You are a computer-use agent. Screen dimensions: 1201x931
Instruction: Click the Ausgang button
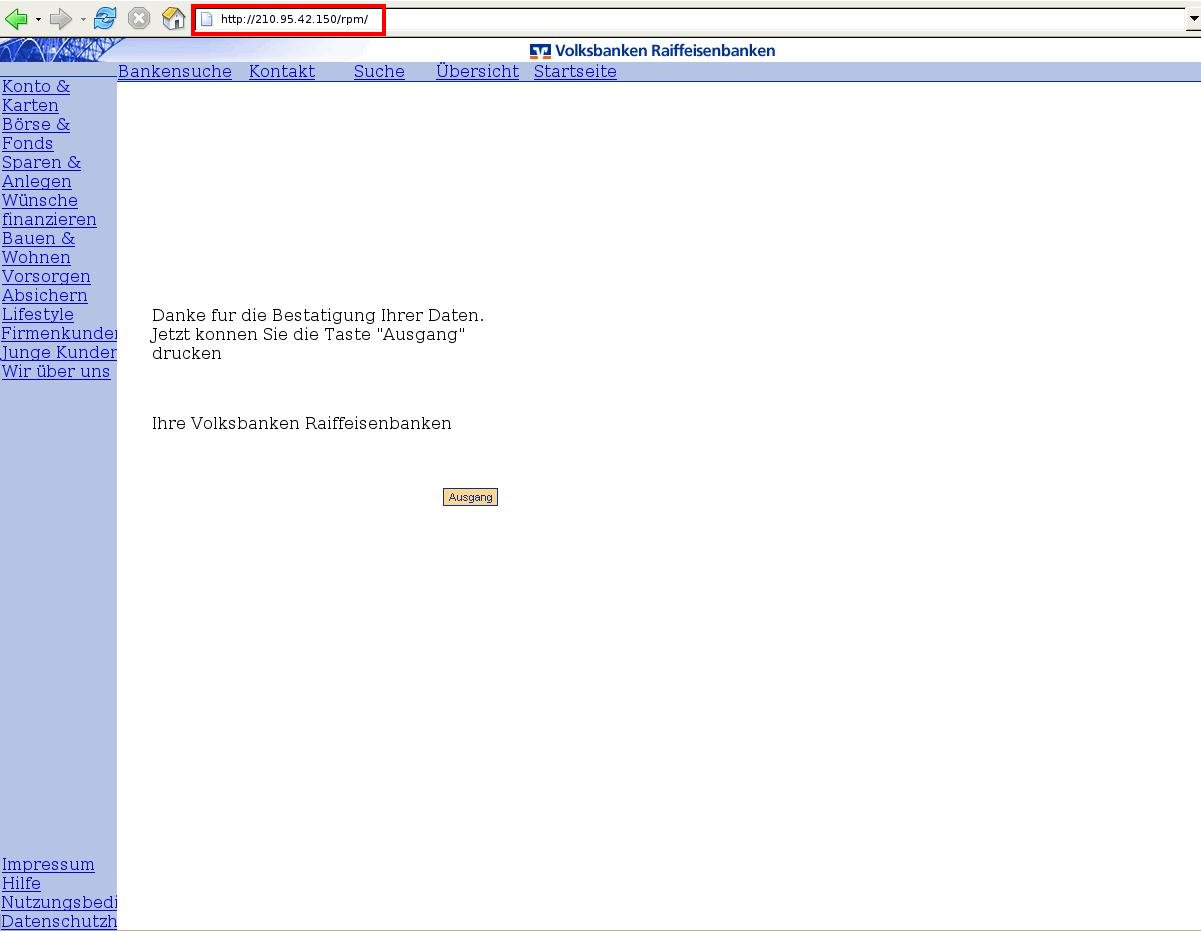470,497
